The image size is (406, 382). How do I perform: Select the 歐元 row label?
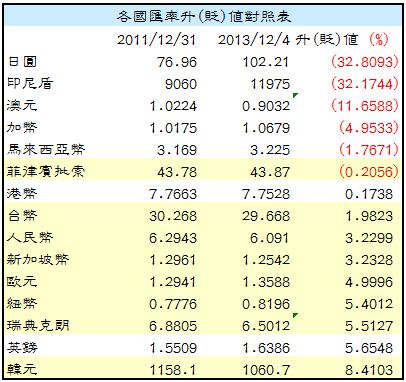point(22,282)
